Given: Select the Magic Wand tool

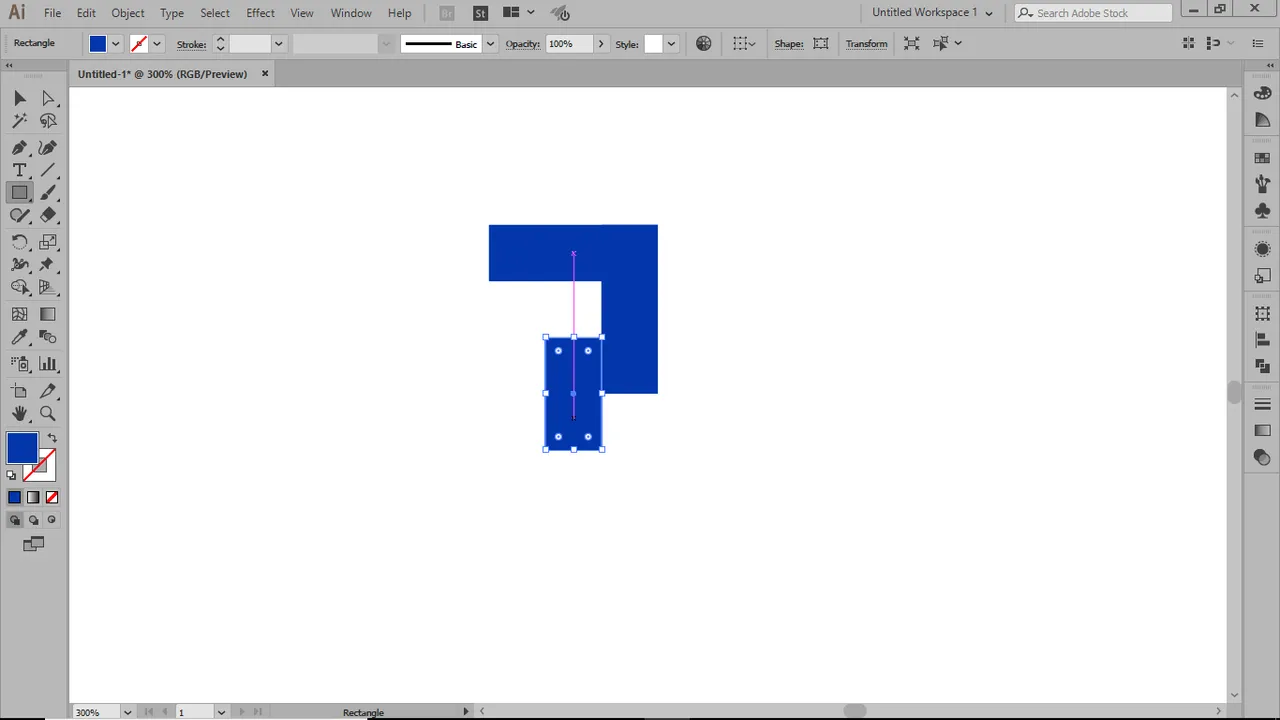Looking at the screenshot, I should pyautogui.click(x=20, y=121).
